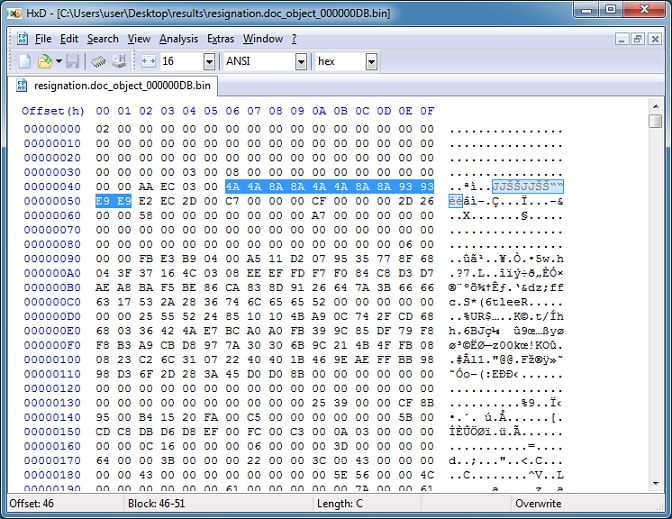
Task: Click byte 64 in row 00000170
Action: pos(102,460)
